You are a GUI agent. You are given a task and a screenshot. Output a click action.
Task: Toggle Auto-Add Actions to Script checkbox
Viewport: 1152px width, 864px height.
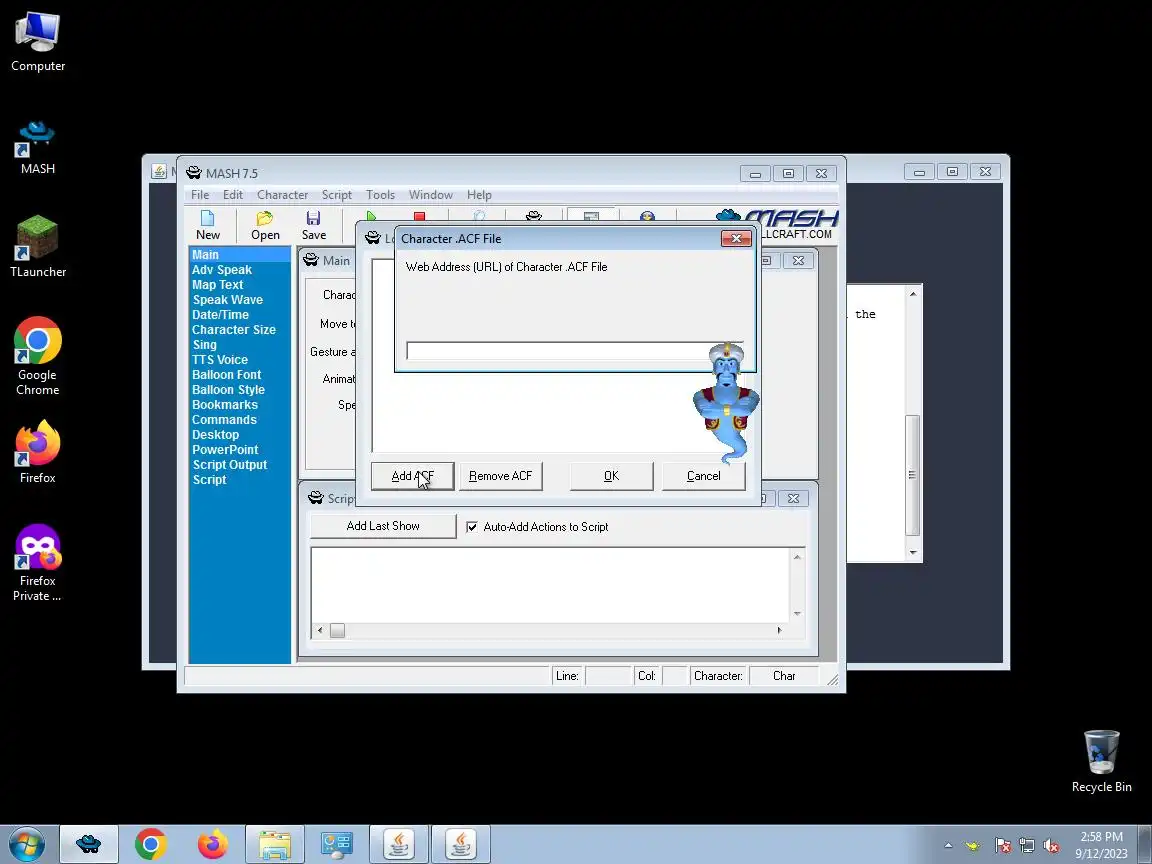[x=472, y=527]
